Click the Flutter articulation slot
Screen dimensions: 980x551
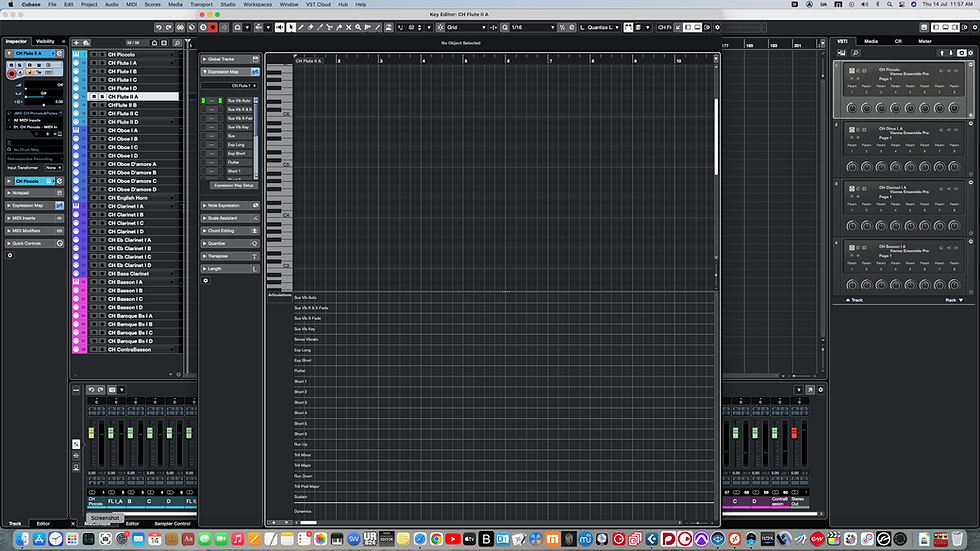(238, 162)
